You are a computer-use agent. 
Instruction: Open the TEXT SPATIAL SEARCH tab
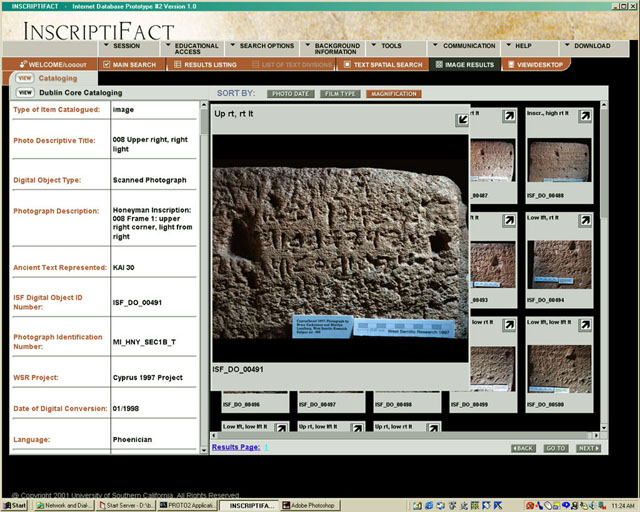tap(383, 65)
